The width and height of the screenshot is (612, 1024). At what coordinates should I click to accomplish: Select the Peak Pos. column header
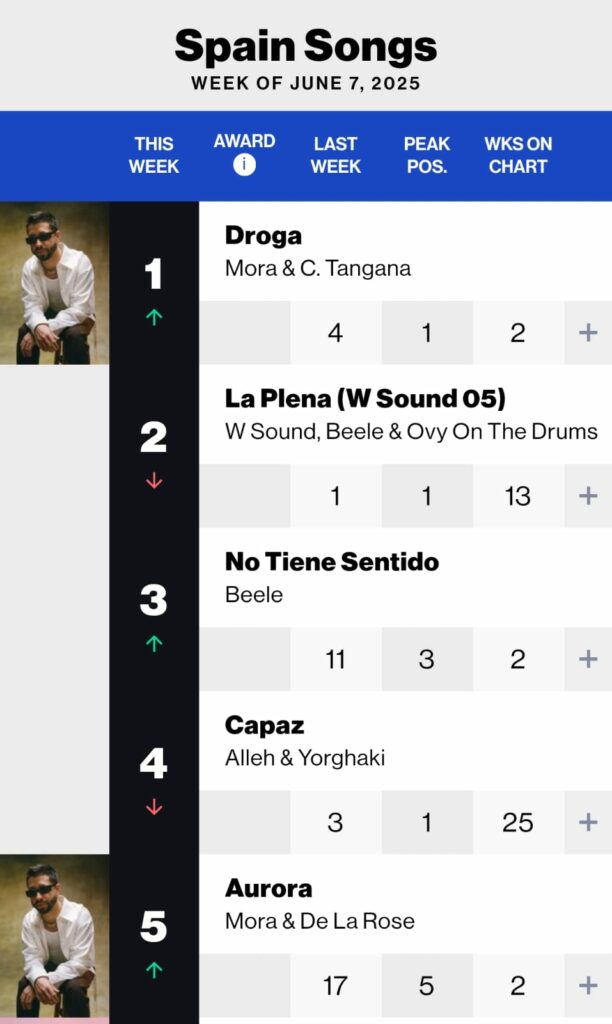pos(427,155)
